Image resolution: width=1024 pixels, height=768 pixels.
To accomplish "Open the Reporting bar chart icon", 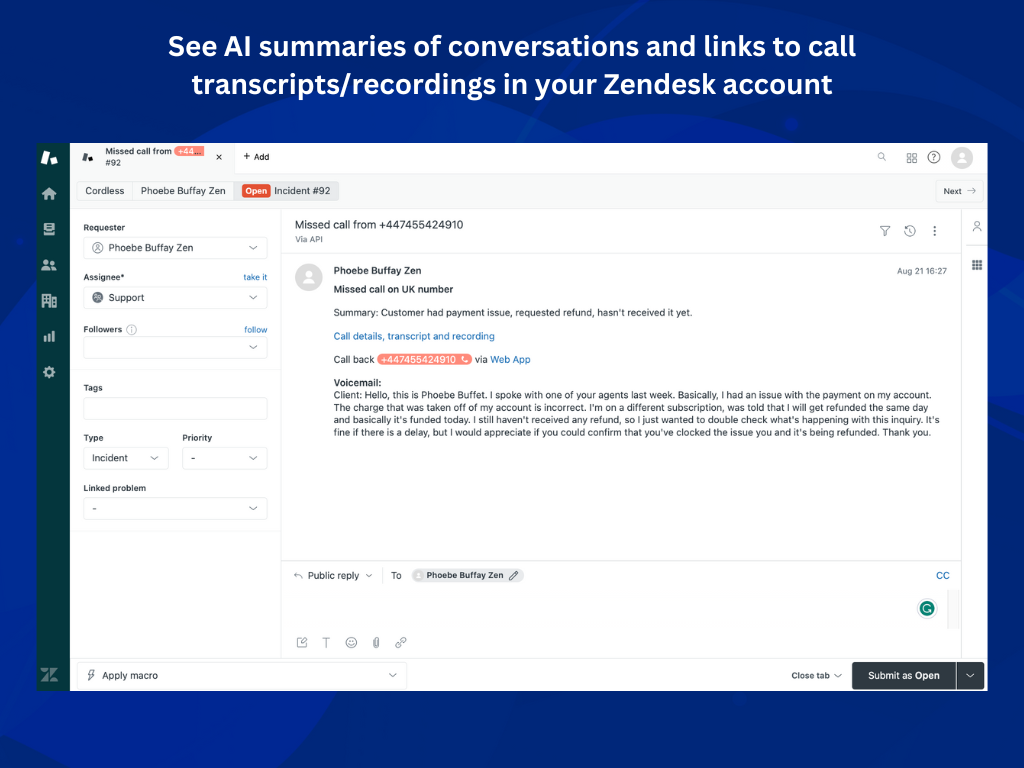I will pos(49,336).
